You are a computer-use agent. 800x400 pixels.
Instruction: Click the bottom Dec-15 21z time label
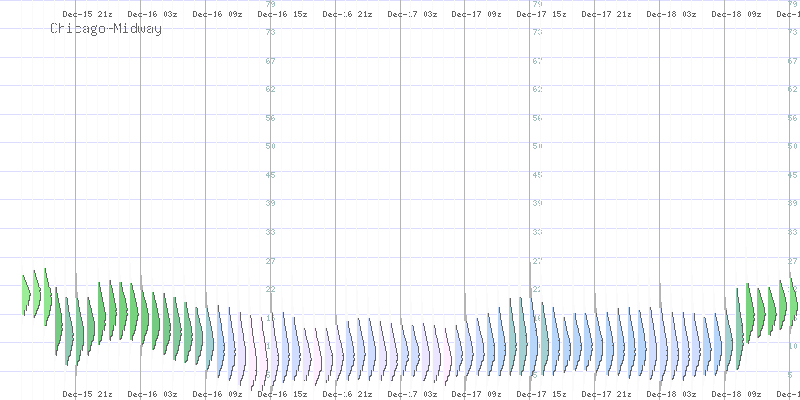pos(87,395)
